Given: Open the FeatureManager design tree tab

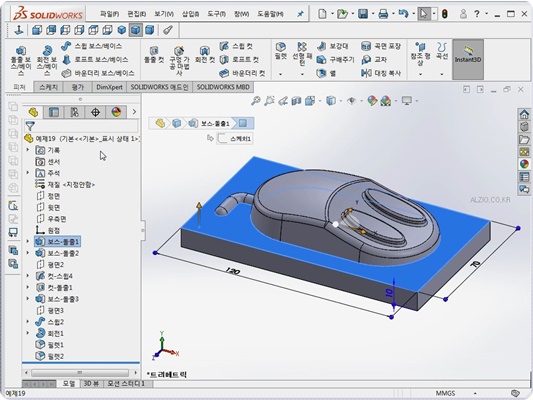Looking at the screenshot, I should (x=33, y=112).
